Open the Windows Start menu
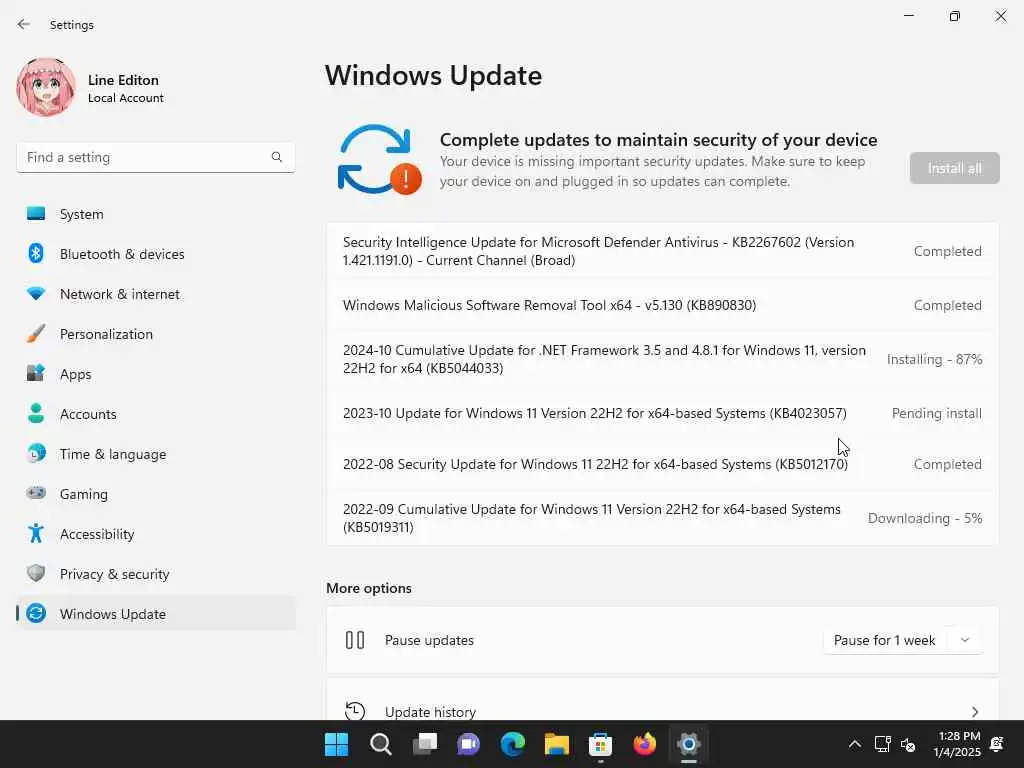Screen dimensions: 1024x768 tap(336, 744)
